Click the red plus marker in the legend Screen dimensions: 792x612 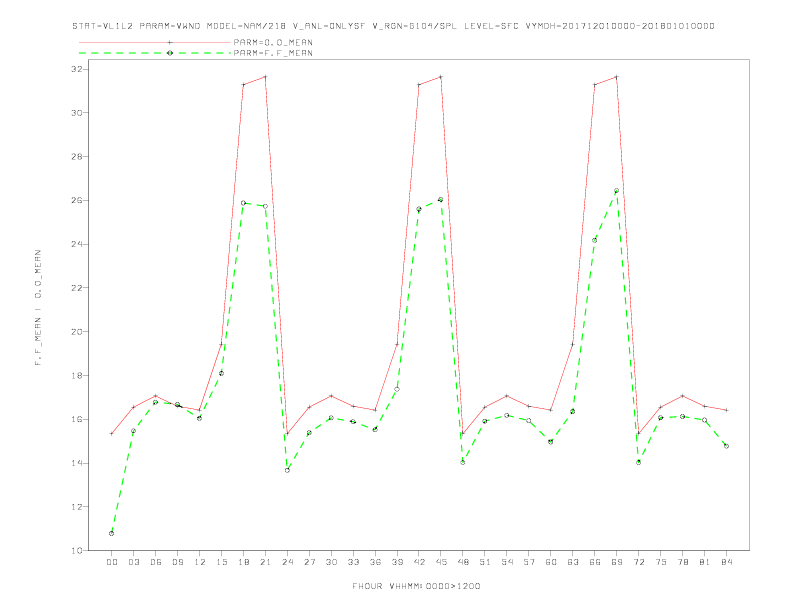click(170, 42)
